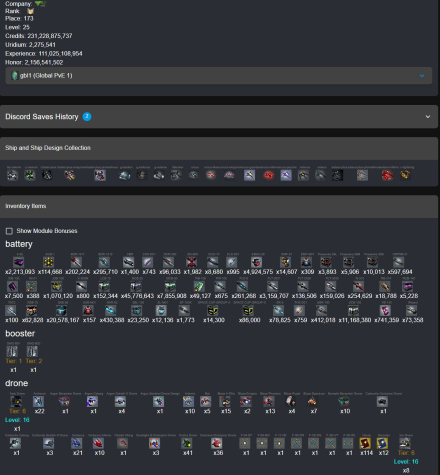Click the Ship and Ship Design Collection header
This screenshot has width=440, height=475.
pos(219,148)
